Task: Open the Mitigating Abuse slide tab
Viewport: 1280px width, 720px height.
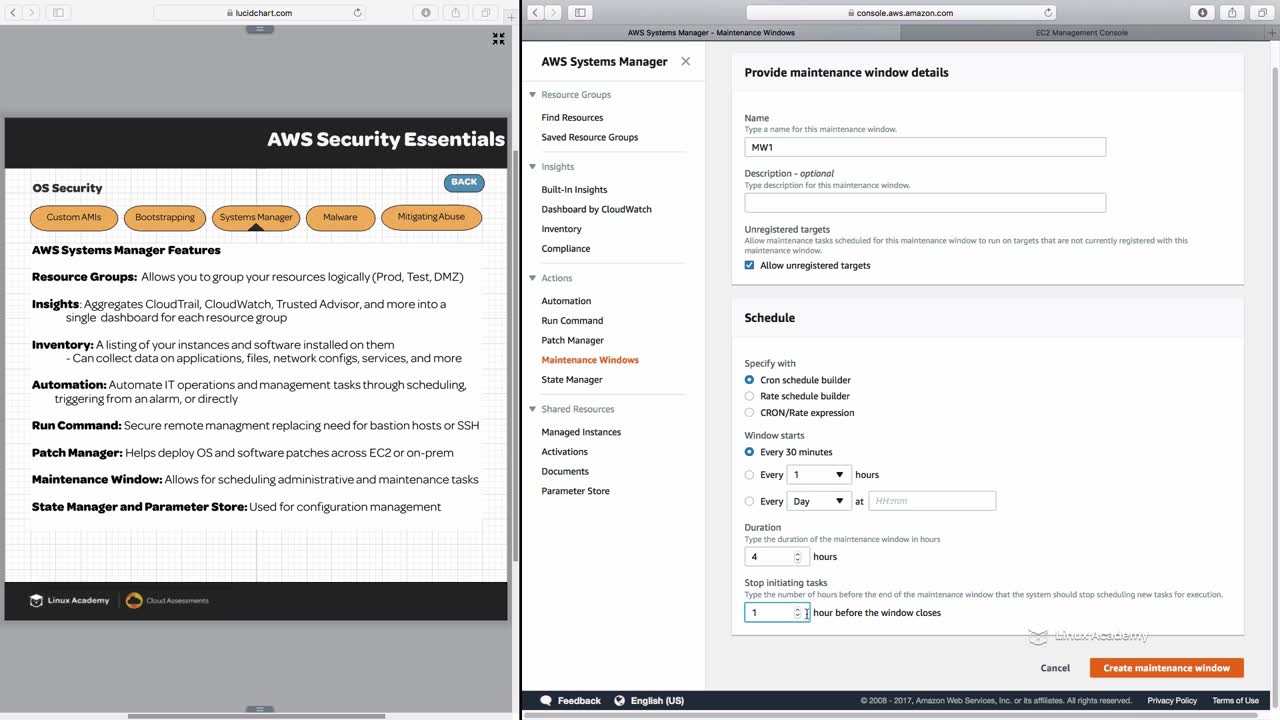Action: click(x=431, y=217)
